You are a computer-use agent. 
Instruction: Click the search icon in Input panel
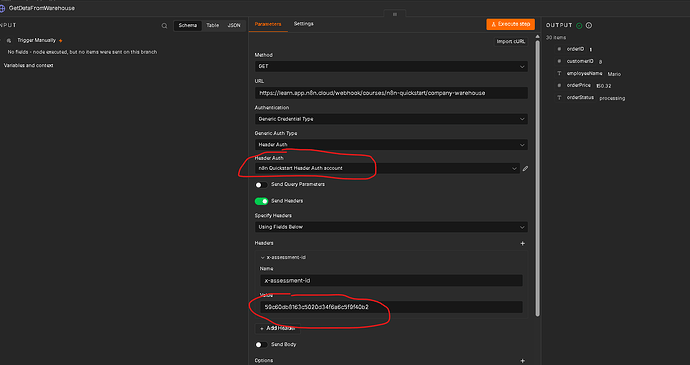(164, 26)
